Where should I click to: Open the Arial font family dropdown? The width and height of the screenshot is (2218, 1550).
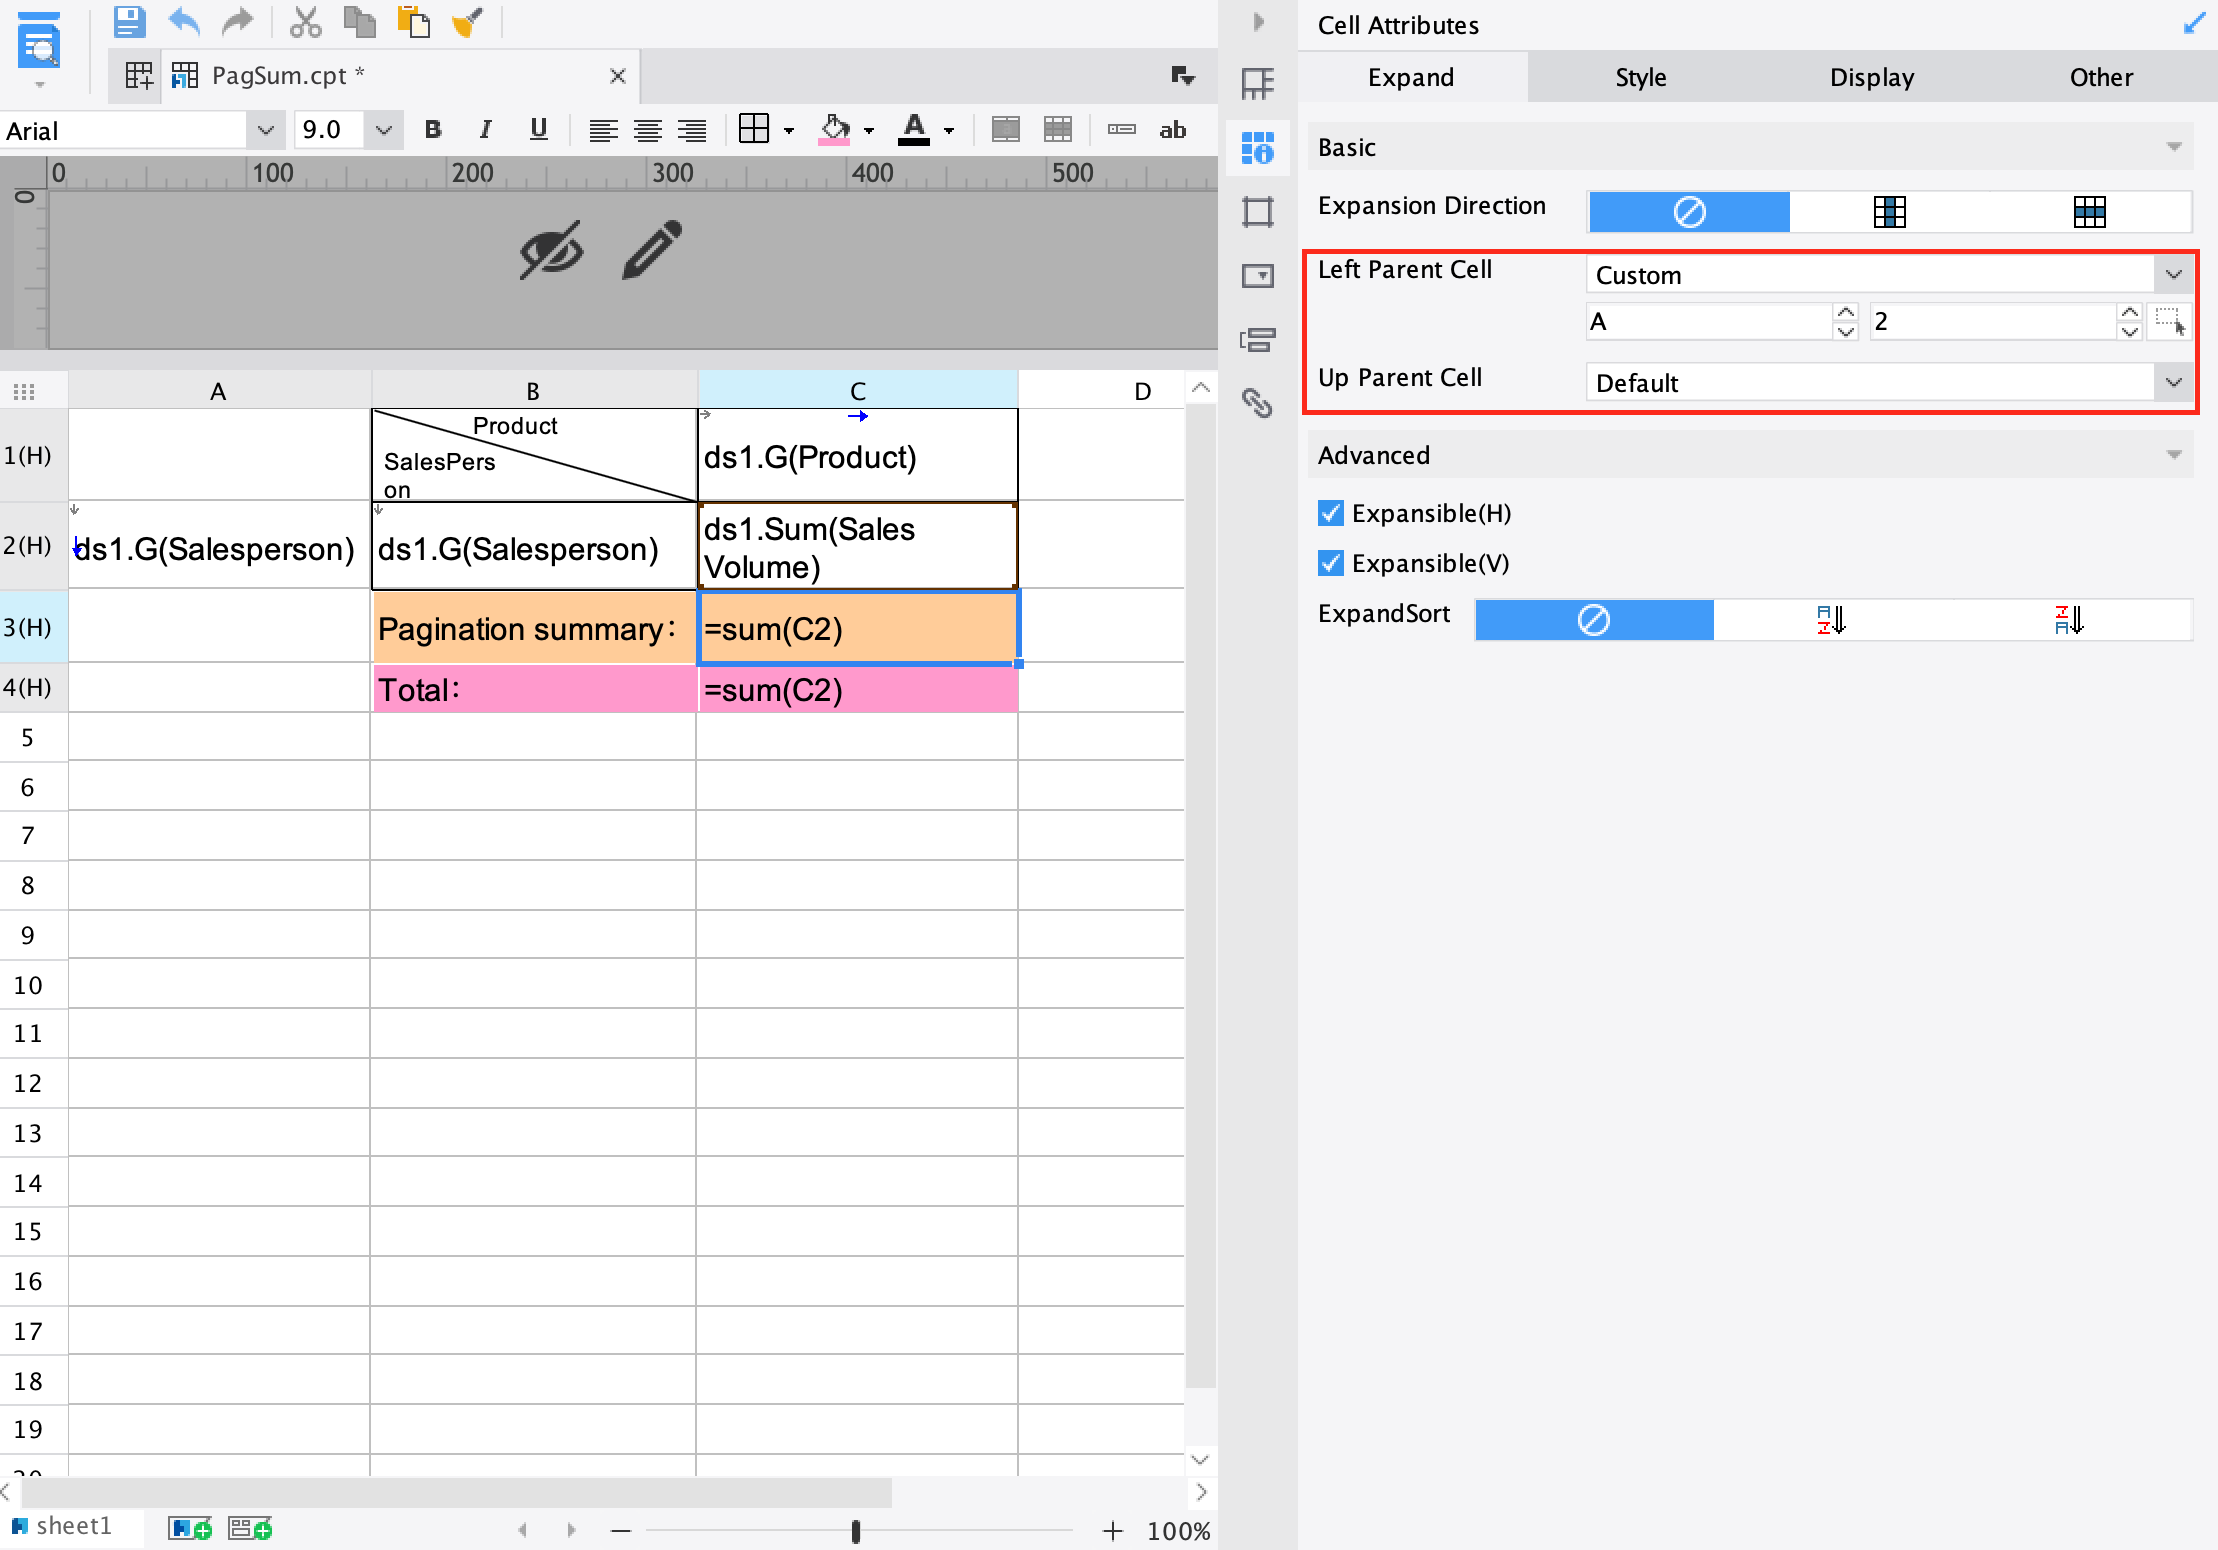coord(264,130)
